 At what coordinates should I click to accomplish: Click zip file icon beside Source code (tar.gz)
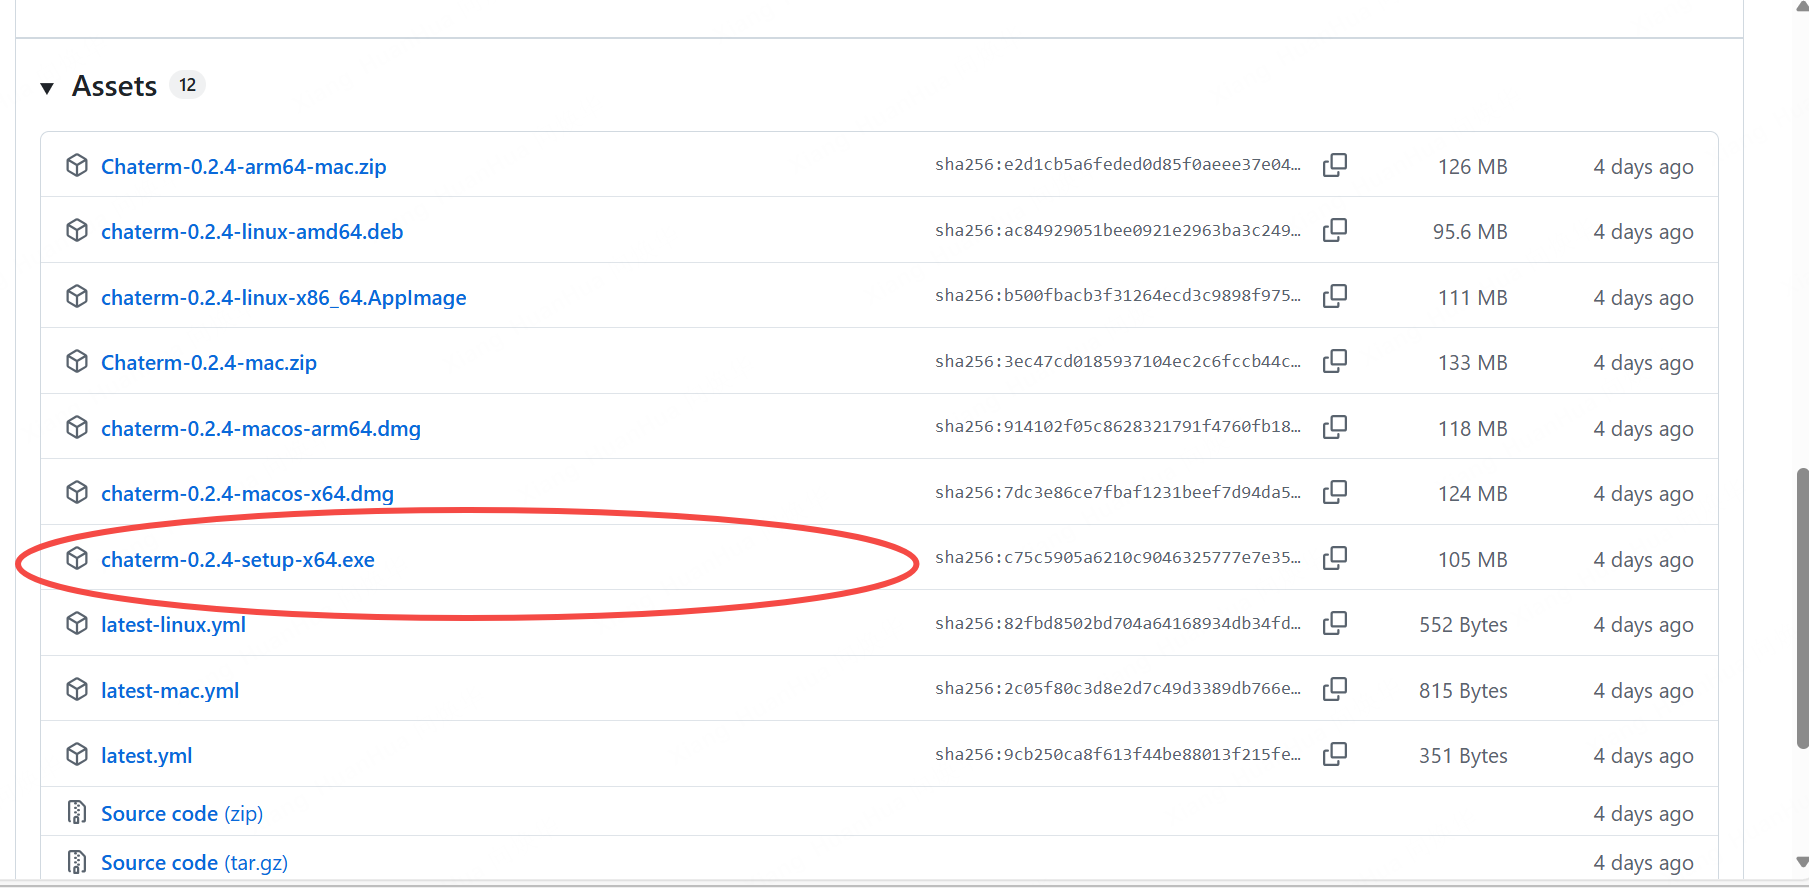click(77, 861)
